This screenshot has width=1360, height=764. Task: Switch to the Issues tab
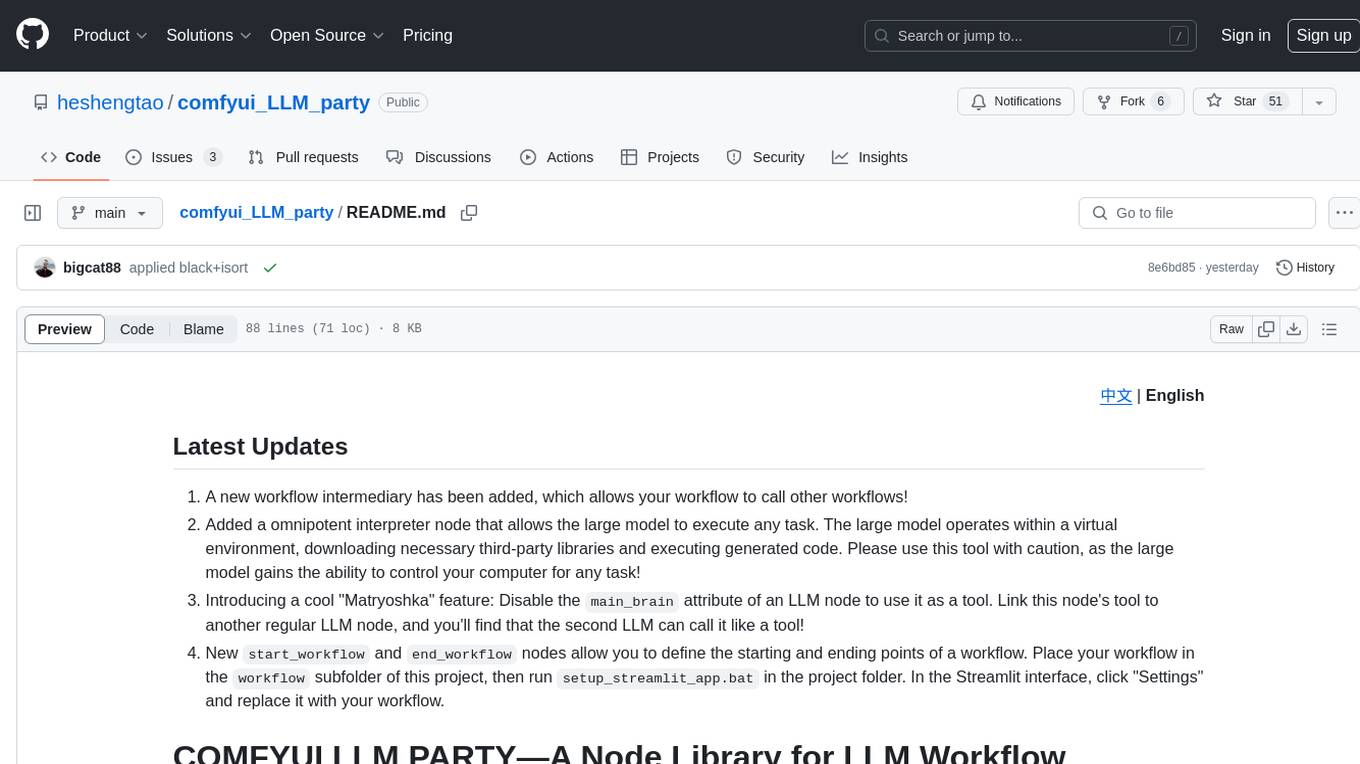coord(173,157)
